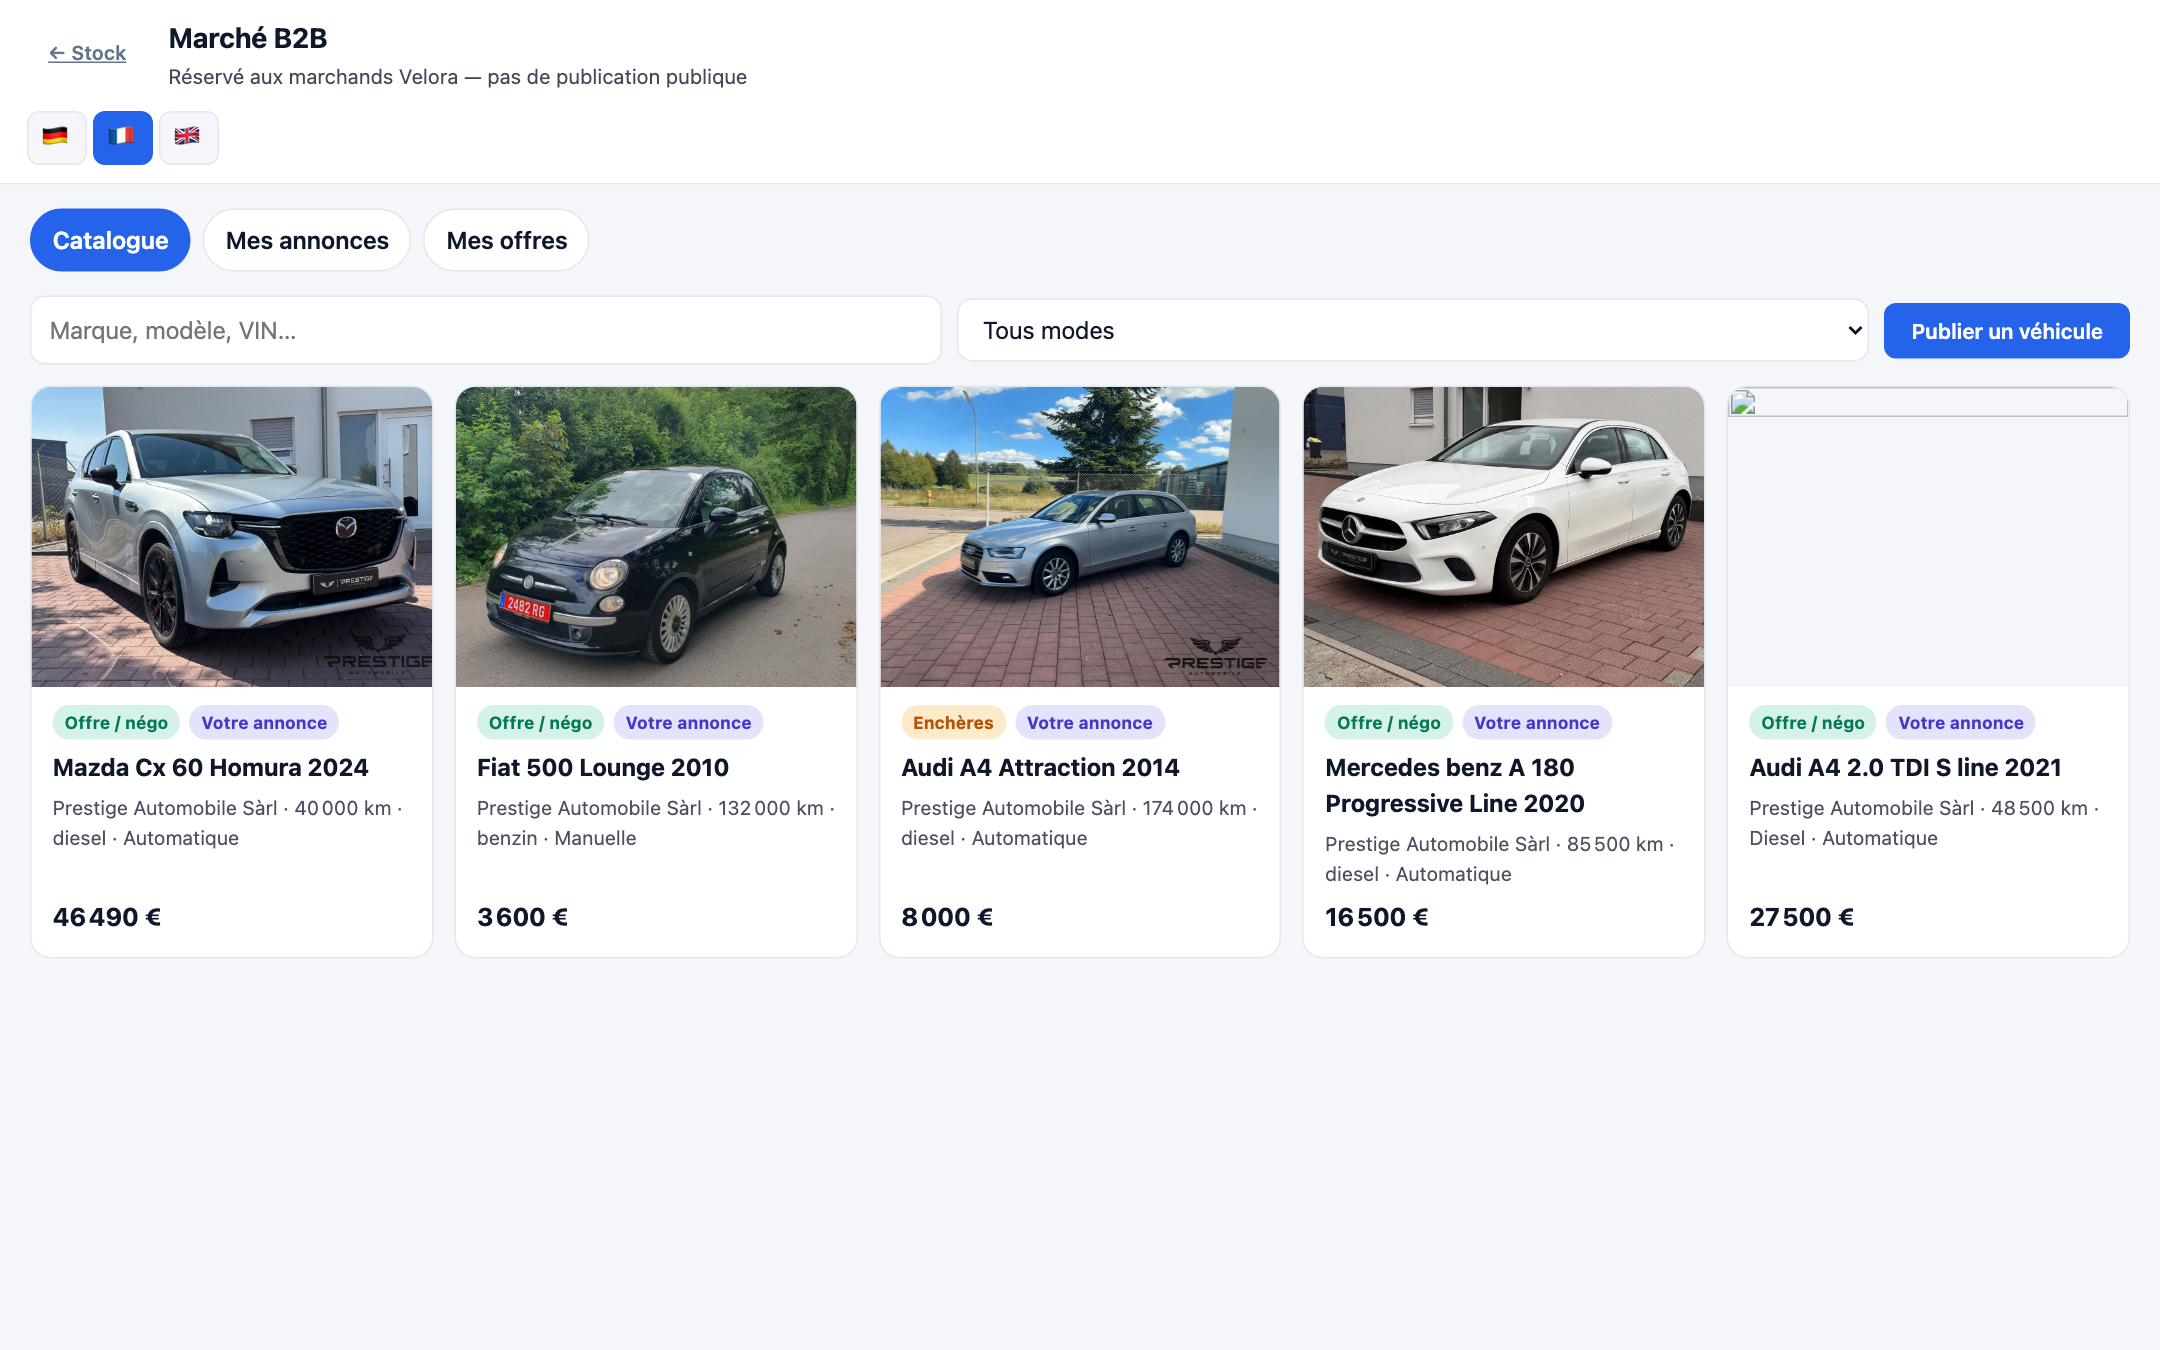
Task: Click the Marque, modèle, VIN search field
Action: click(486, 330)
